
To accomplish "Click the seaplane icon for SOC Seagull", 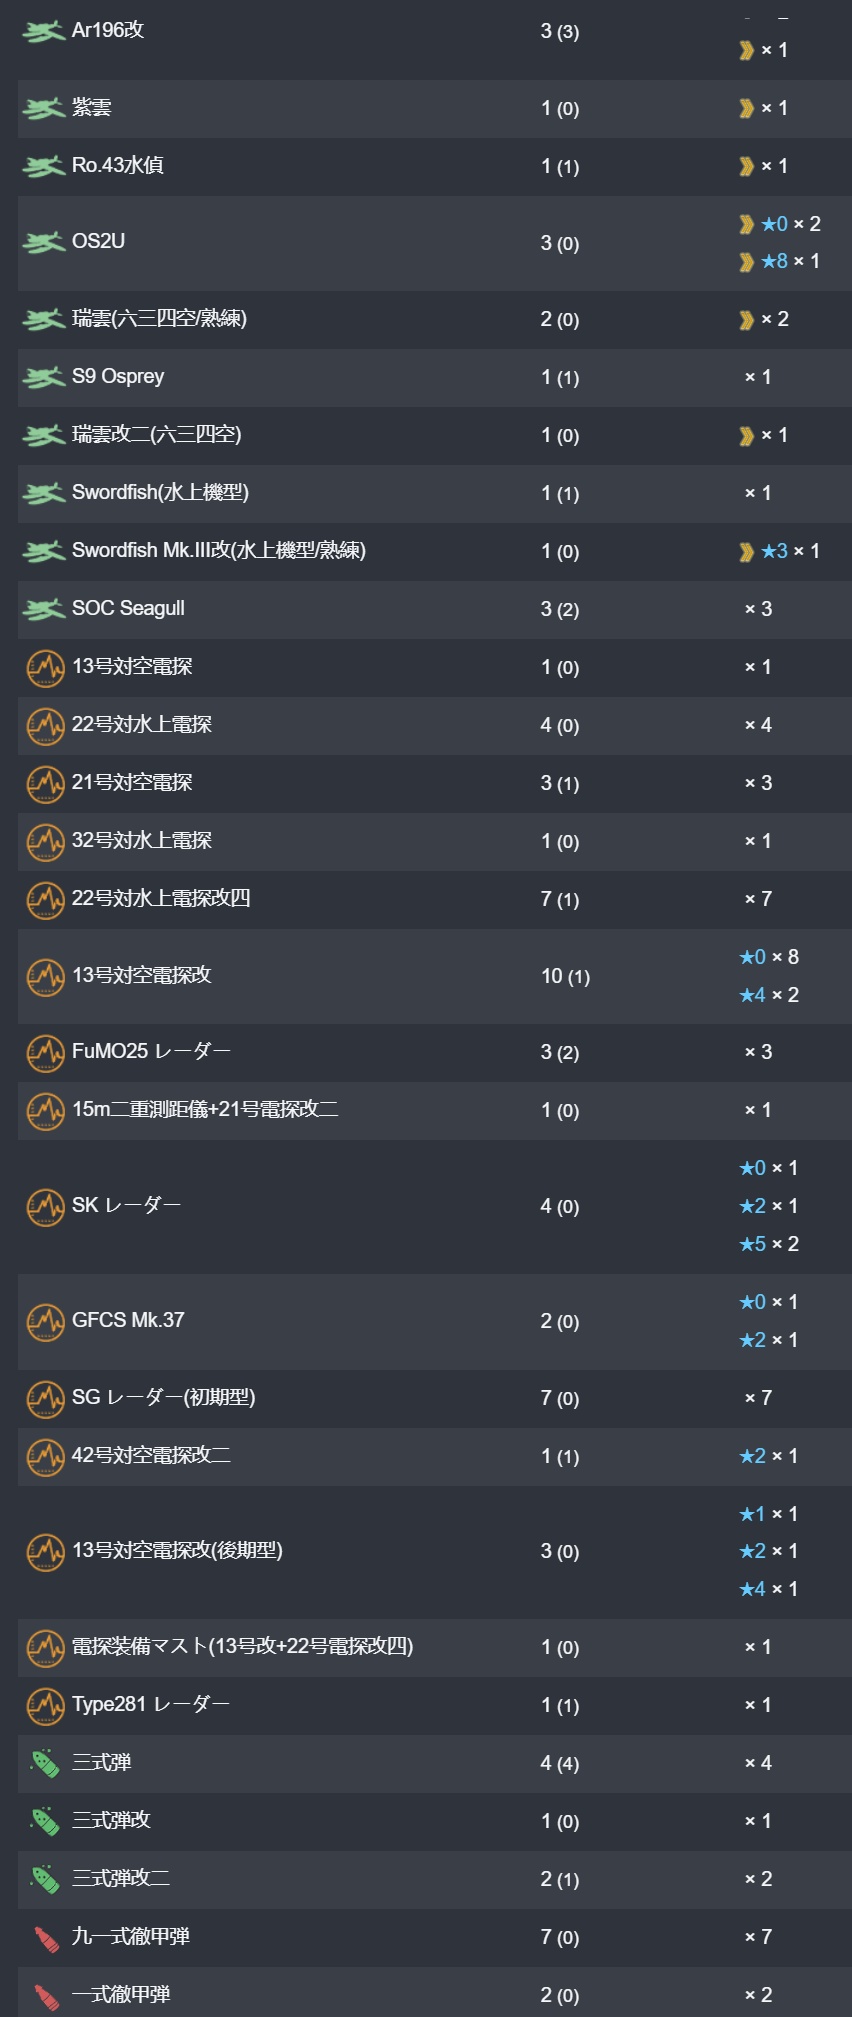I will (44, 609).
